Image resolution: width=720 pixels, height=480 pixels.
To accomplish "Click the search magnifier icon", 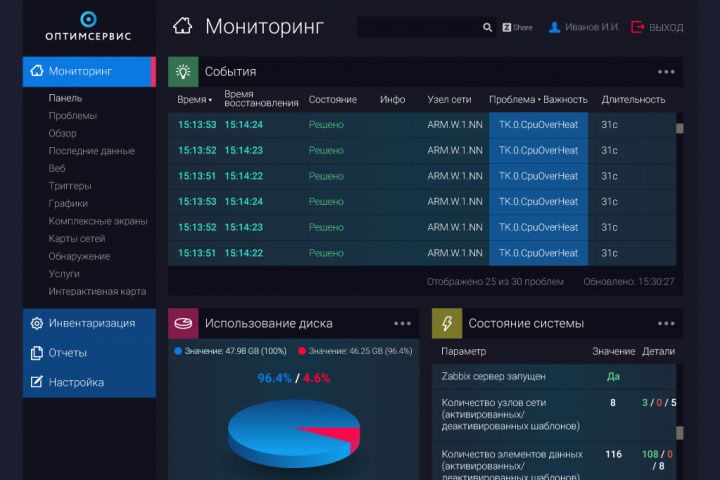I will click(x=487, y=28).
